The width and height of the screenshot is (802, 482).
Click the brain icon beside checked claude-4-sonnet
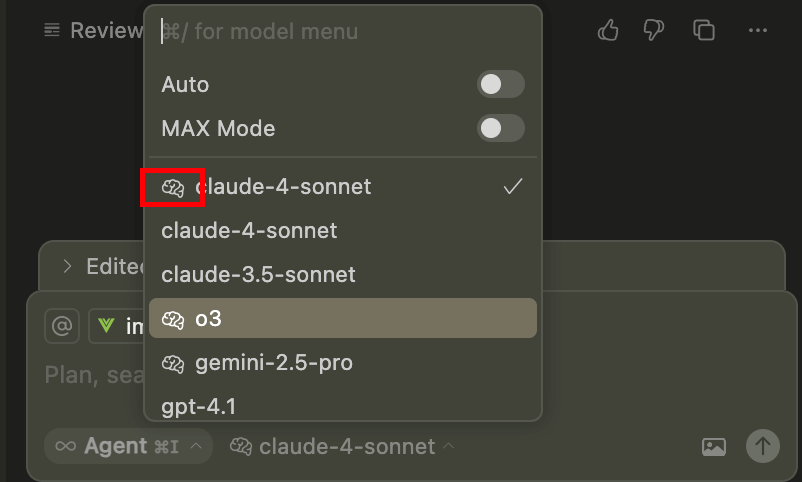(173, 187)
